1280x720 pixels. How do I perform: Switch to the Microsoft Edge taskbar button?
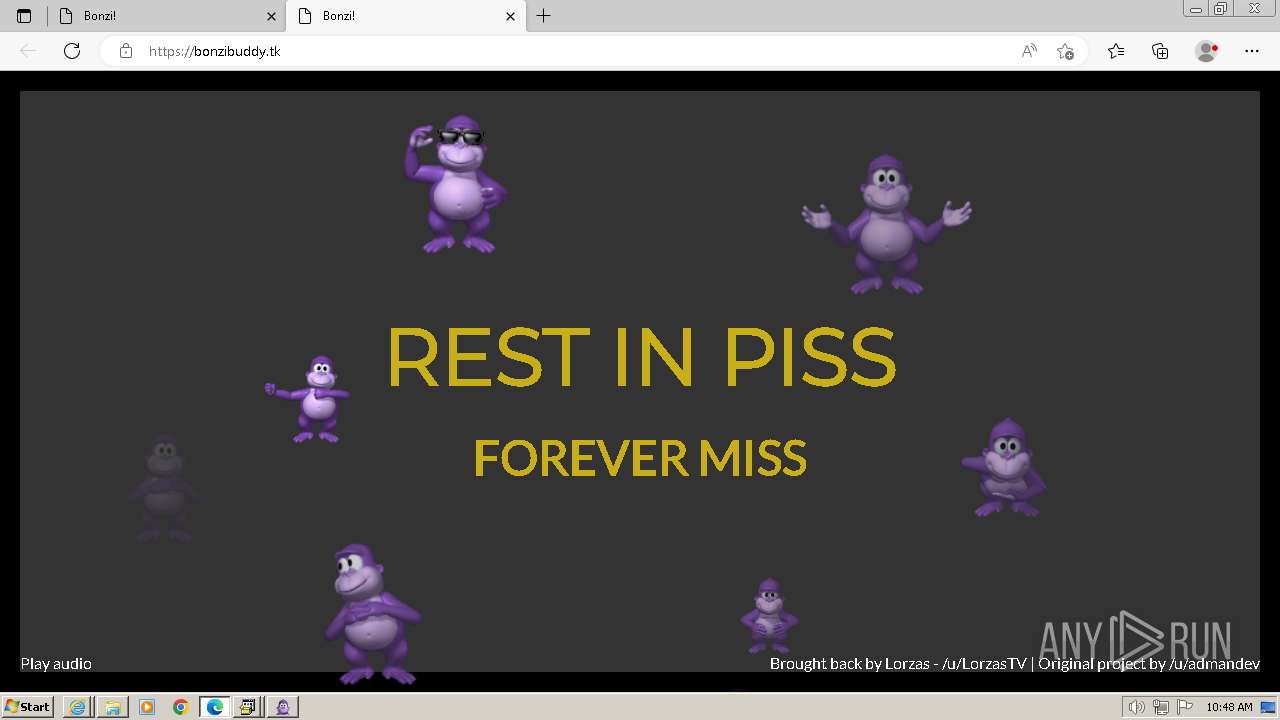point(215,707)
